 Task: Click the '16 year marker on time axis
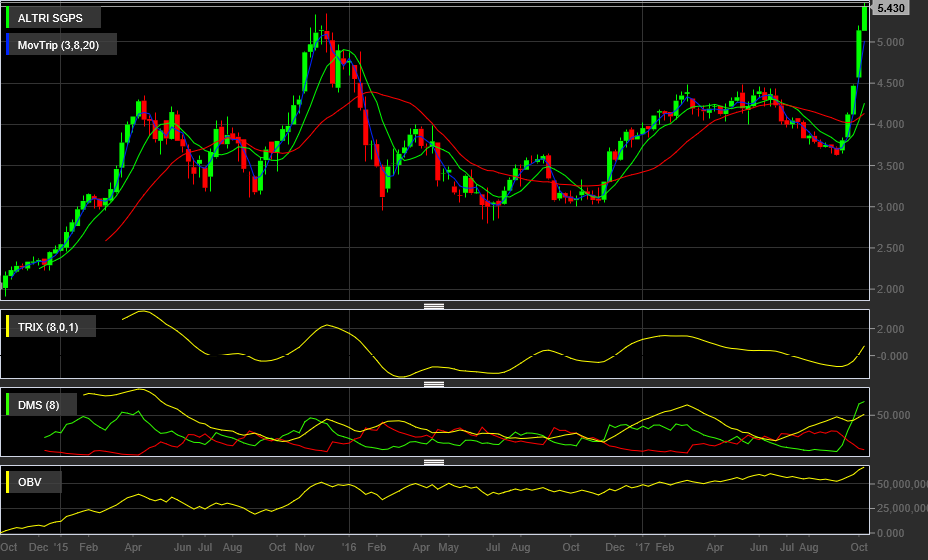click(x=349, y=547)
